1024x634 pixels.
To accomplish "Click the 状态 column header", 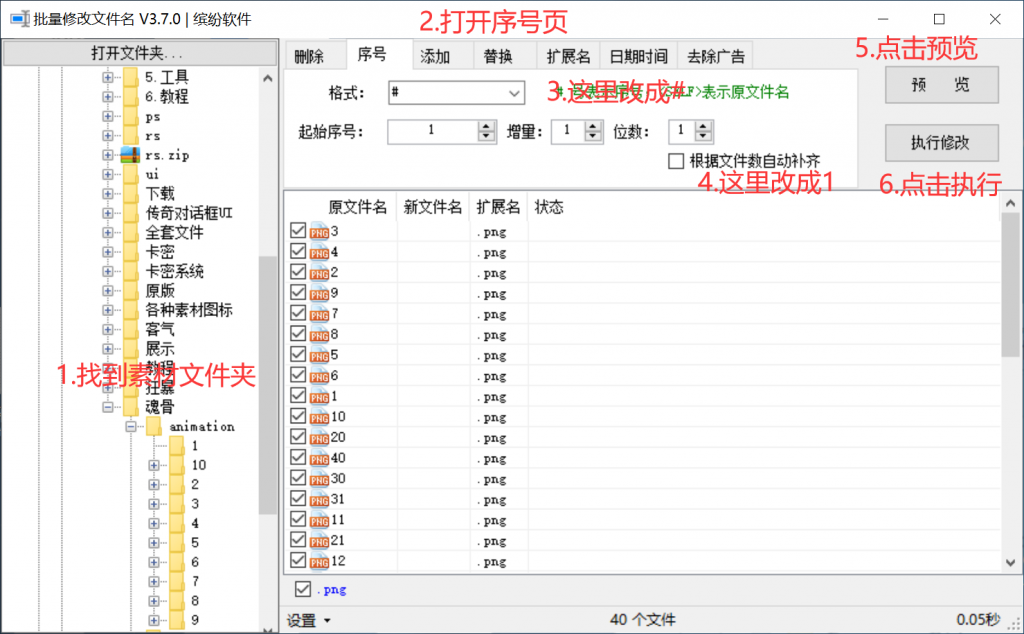I will pyautogui.click(x=549, y=207).
